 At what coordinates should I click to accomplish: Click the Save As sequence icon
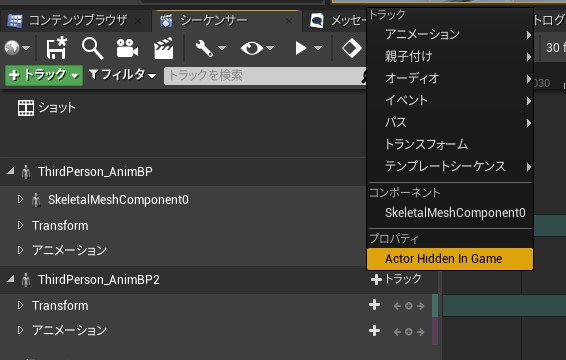56,48
